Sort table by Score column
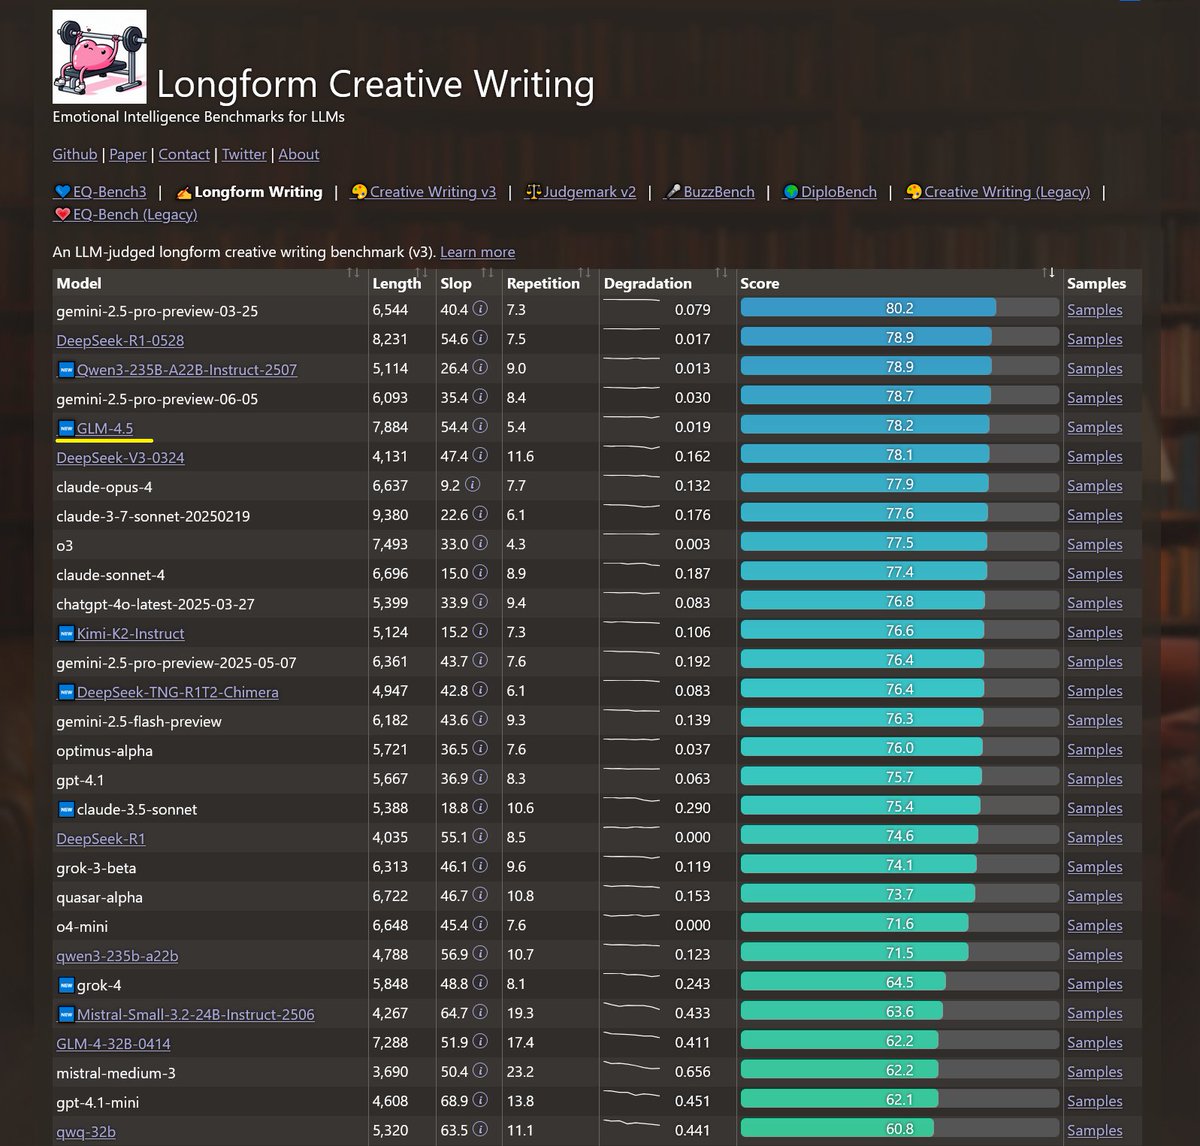This screenshot has width=1200, height=1146. click(899, 283)
